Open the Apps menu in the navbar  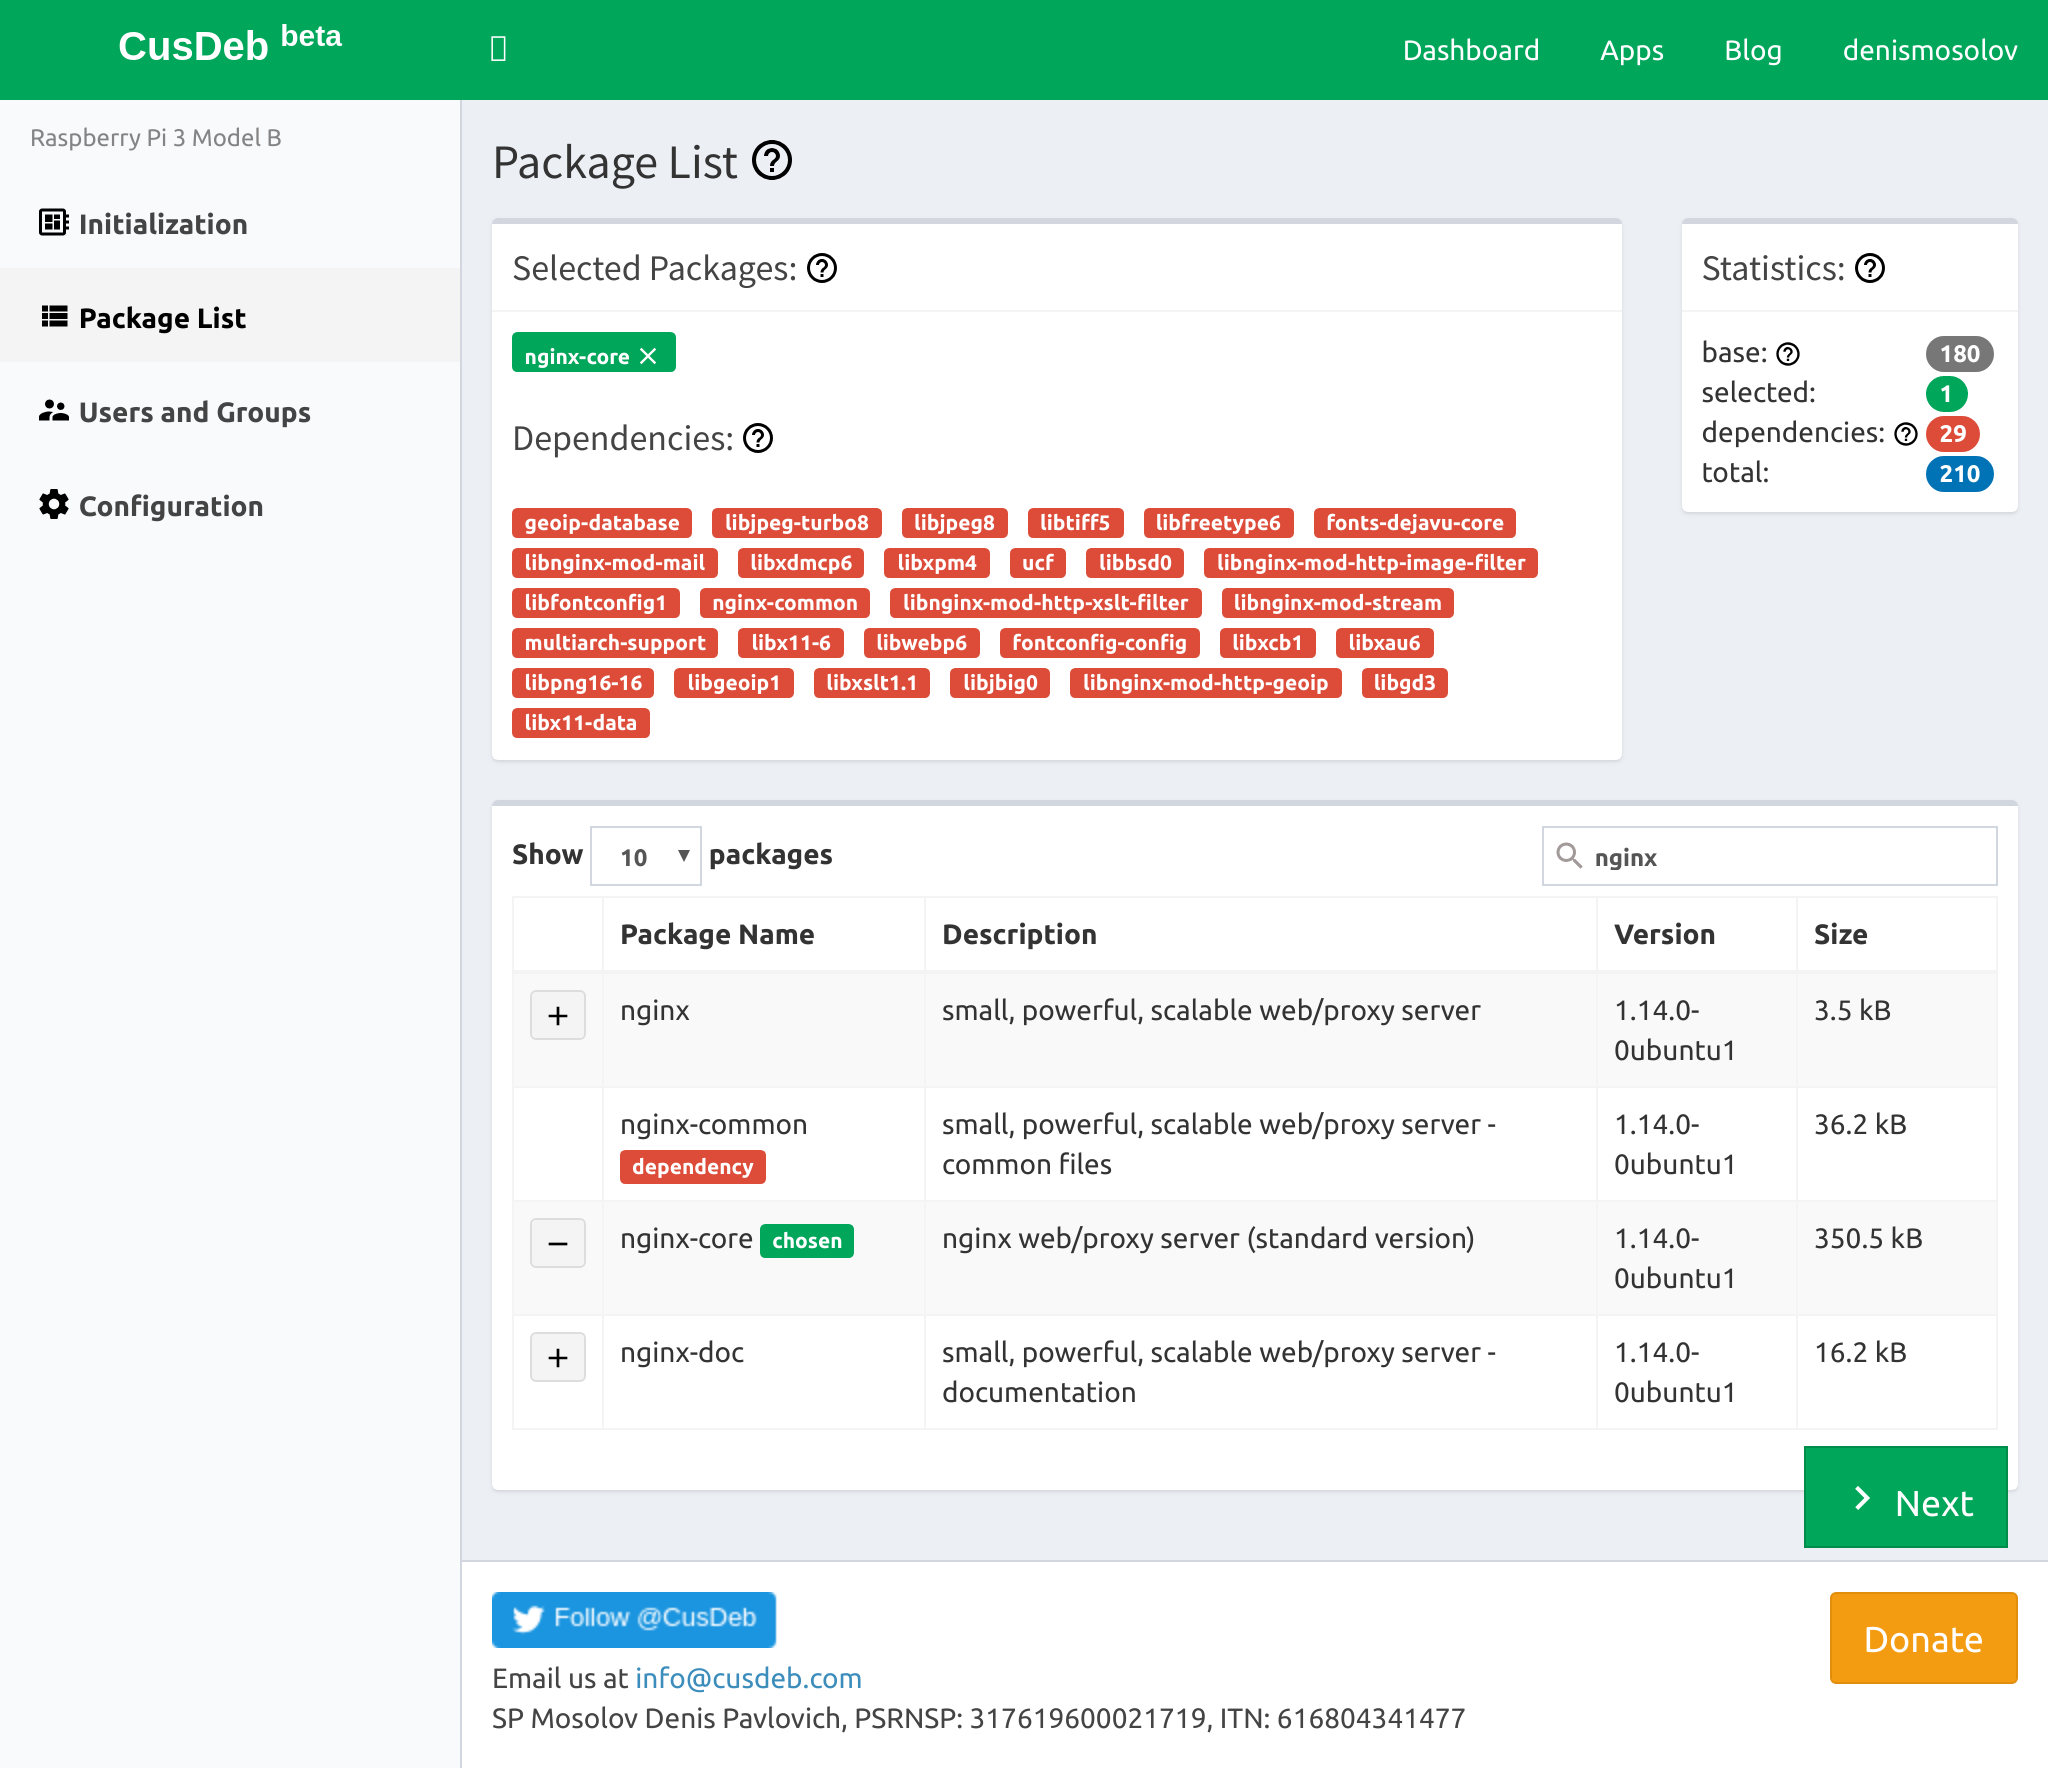(1631, 50)
